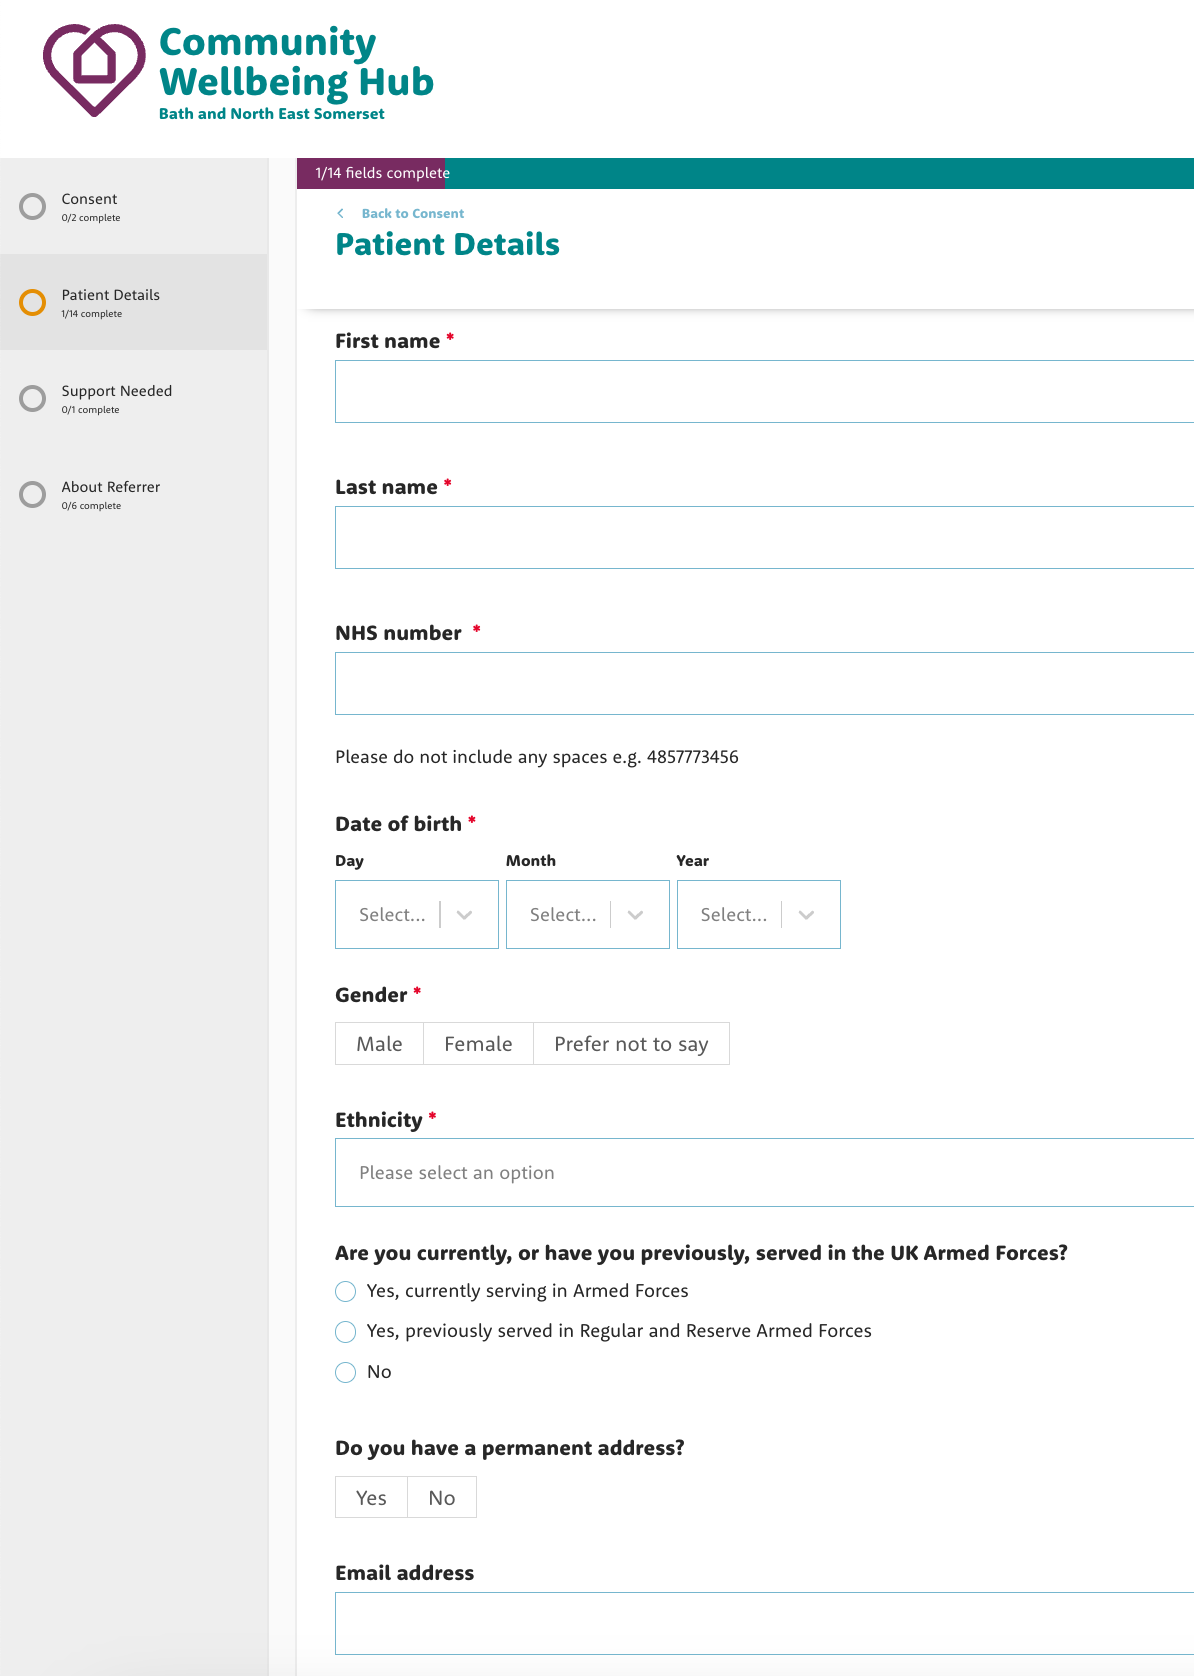1194x1676 pixels.
Task: Go to the Support Needed section
Action: coord(116,391)
